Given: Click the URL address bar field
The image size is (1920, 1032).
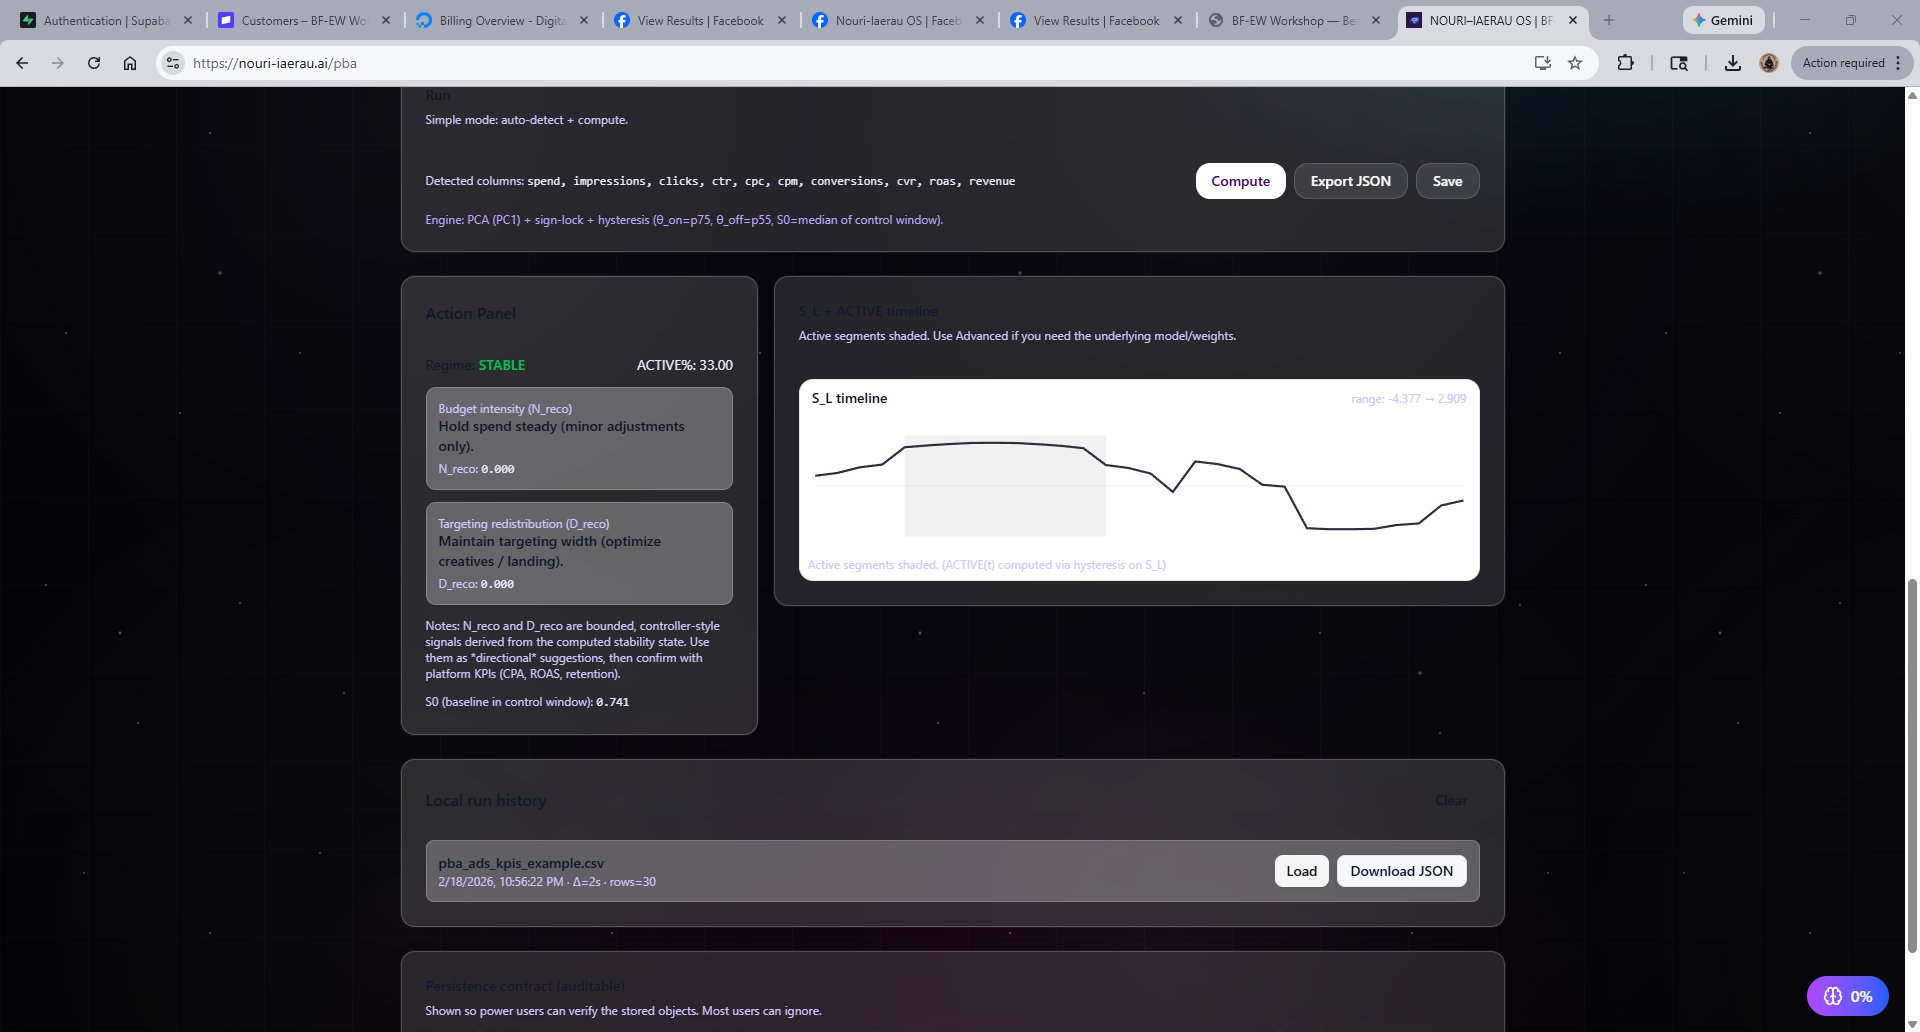Looking at the screenshot, I should click(x=800, y=63).
